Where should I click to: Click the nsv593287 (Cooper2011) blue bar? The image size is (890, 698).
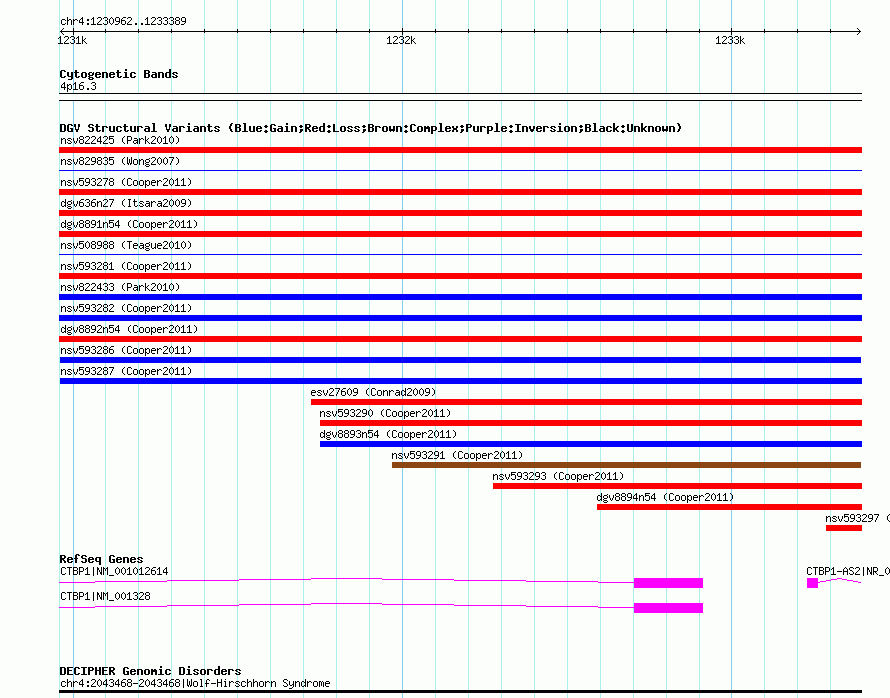click(x=460, y=381)
